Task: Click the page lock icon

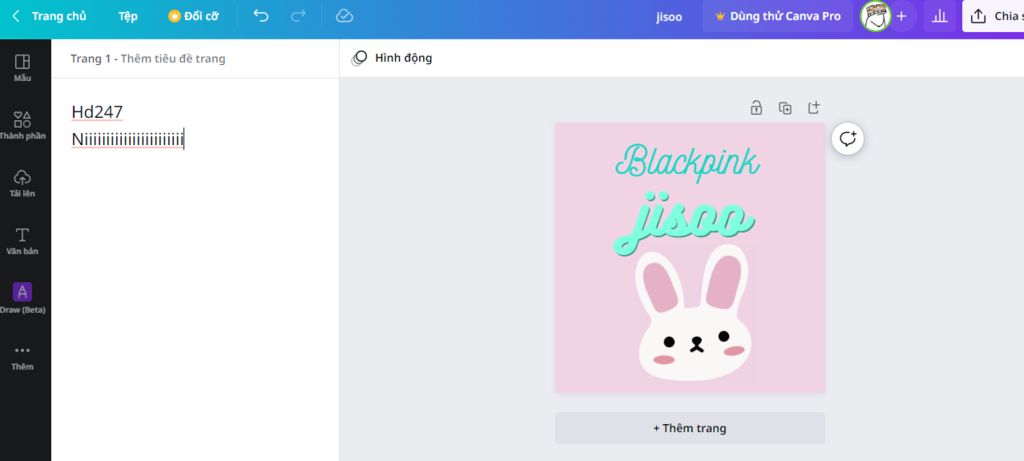Action: pyautogui.click(x=756, y=108)
